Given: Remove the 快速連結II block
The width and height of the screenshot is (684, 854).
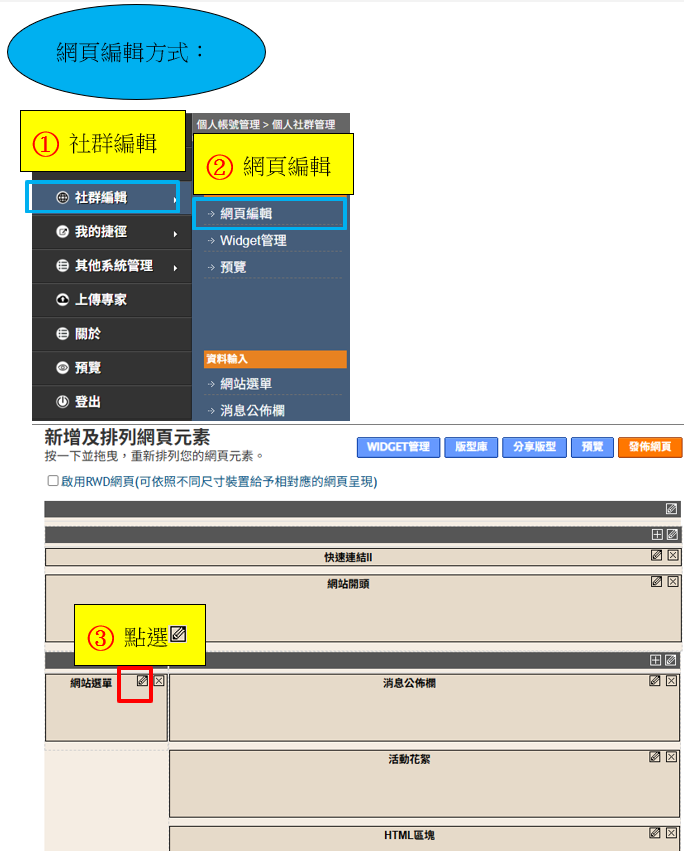Looking at the screenshot, I should coord(673,556).
